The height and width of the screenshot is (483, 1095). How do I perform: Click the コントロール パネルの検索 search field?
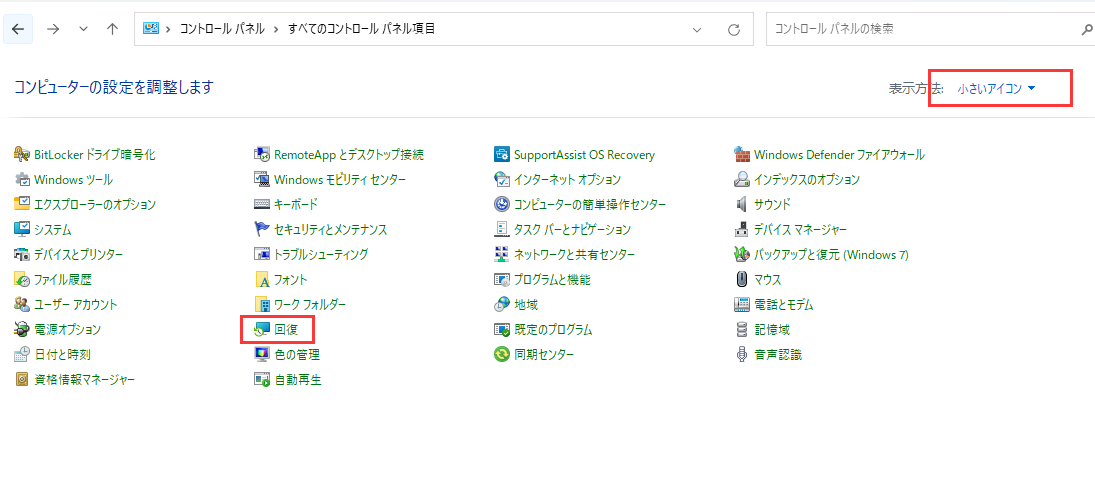[920, 29]
